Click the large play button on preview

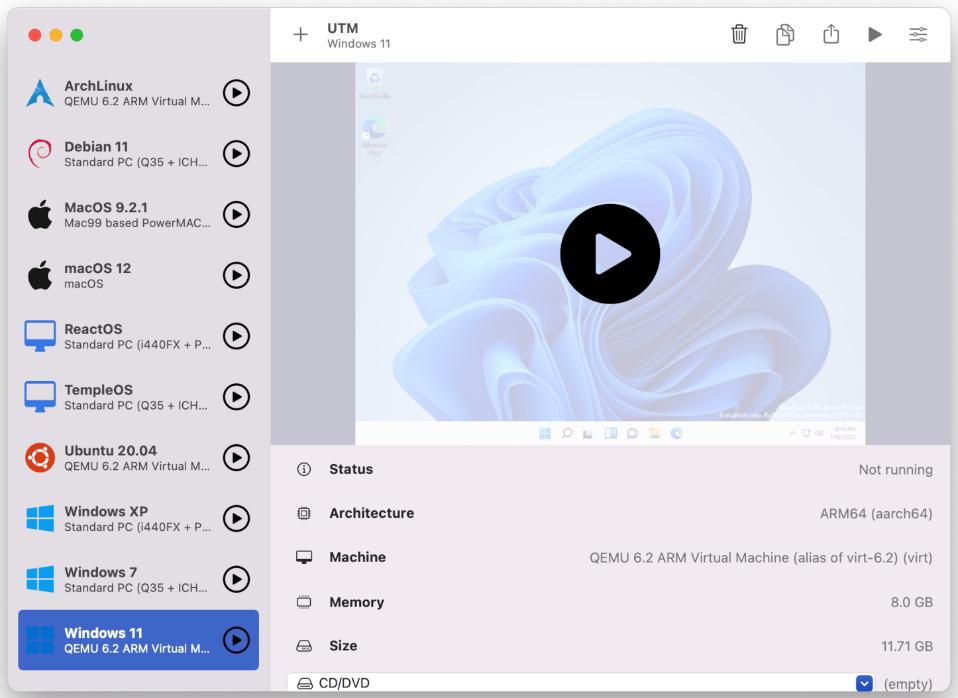click(610, 254)
